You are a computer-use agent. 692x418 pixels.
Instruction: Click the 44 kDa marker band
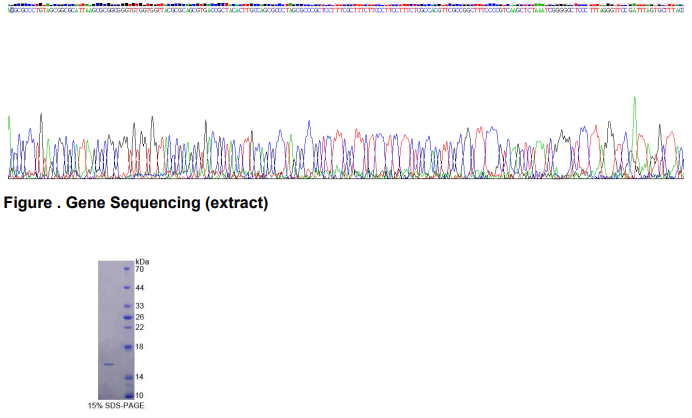coord(126,288)
